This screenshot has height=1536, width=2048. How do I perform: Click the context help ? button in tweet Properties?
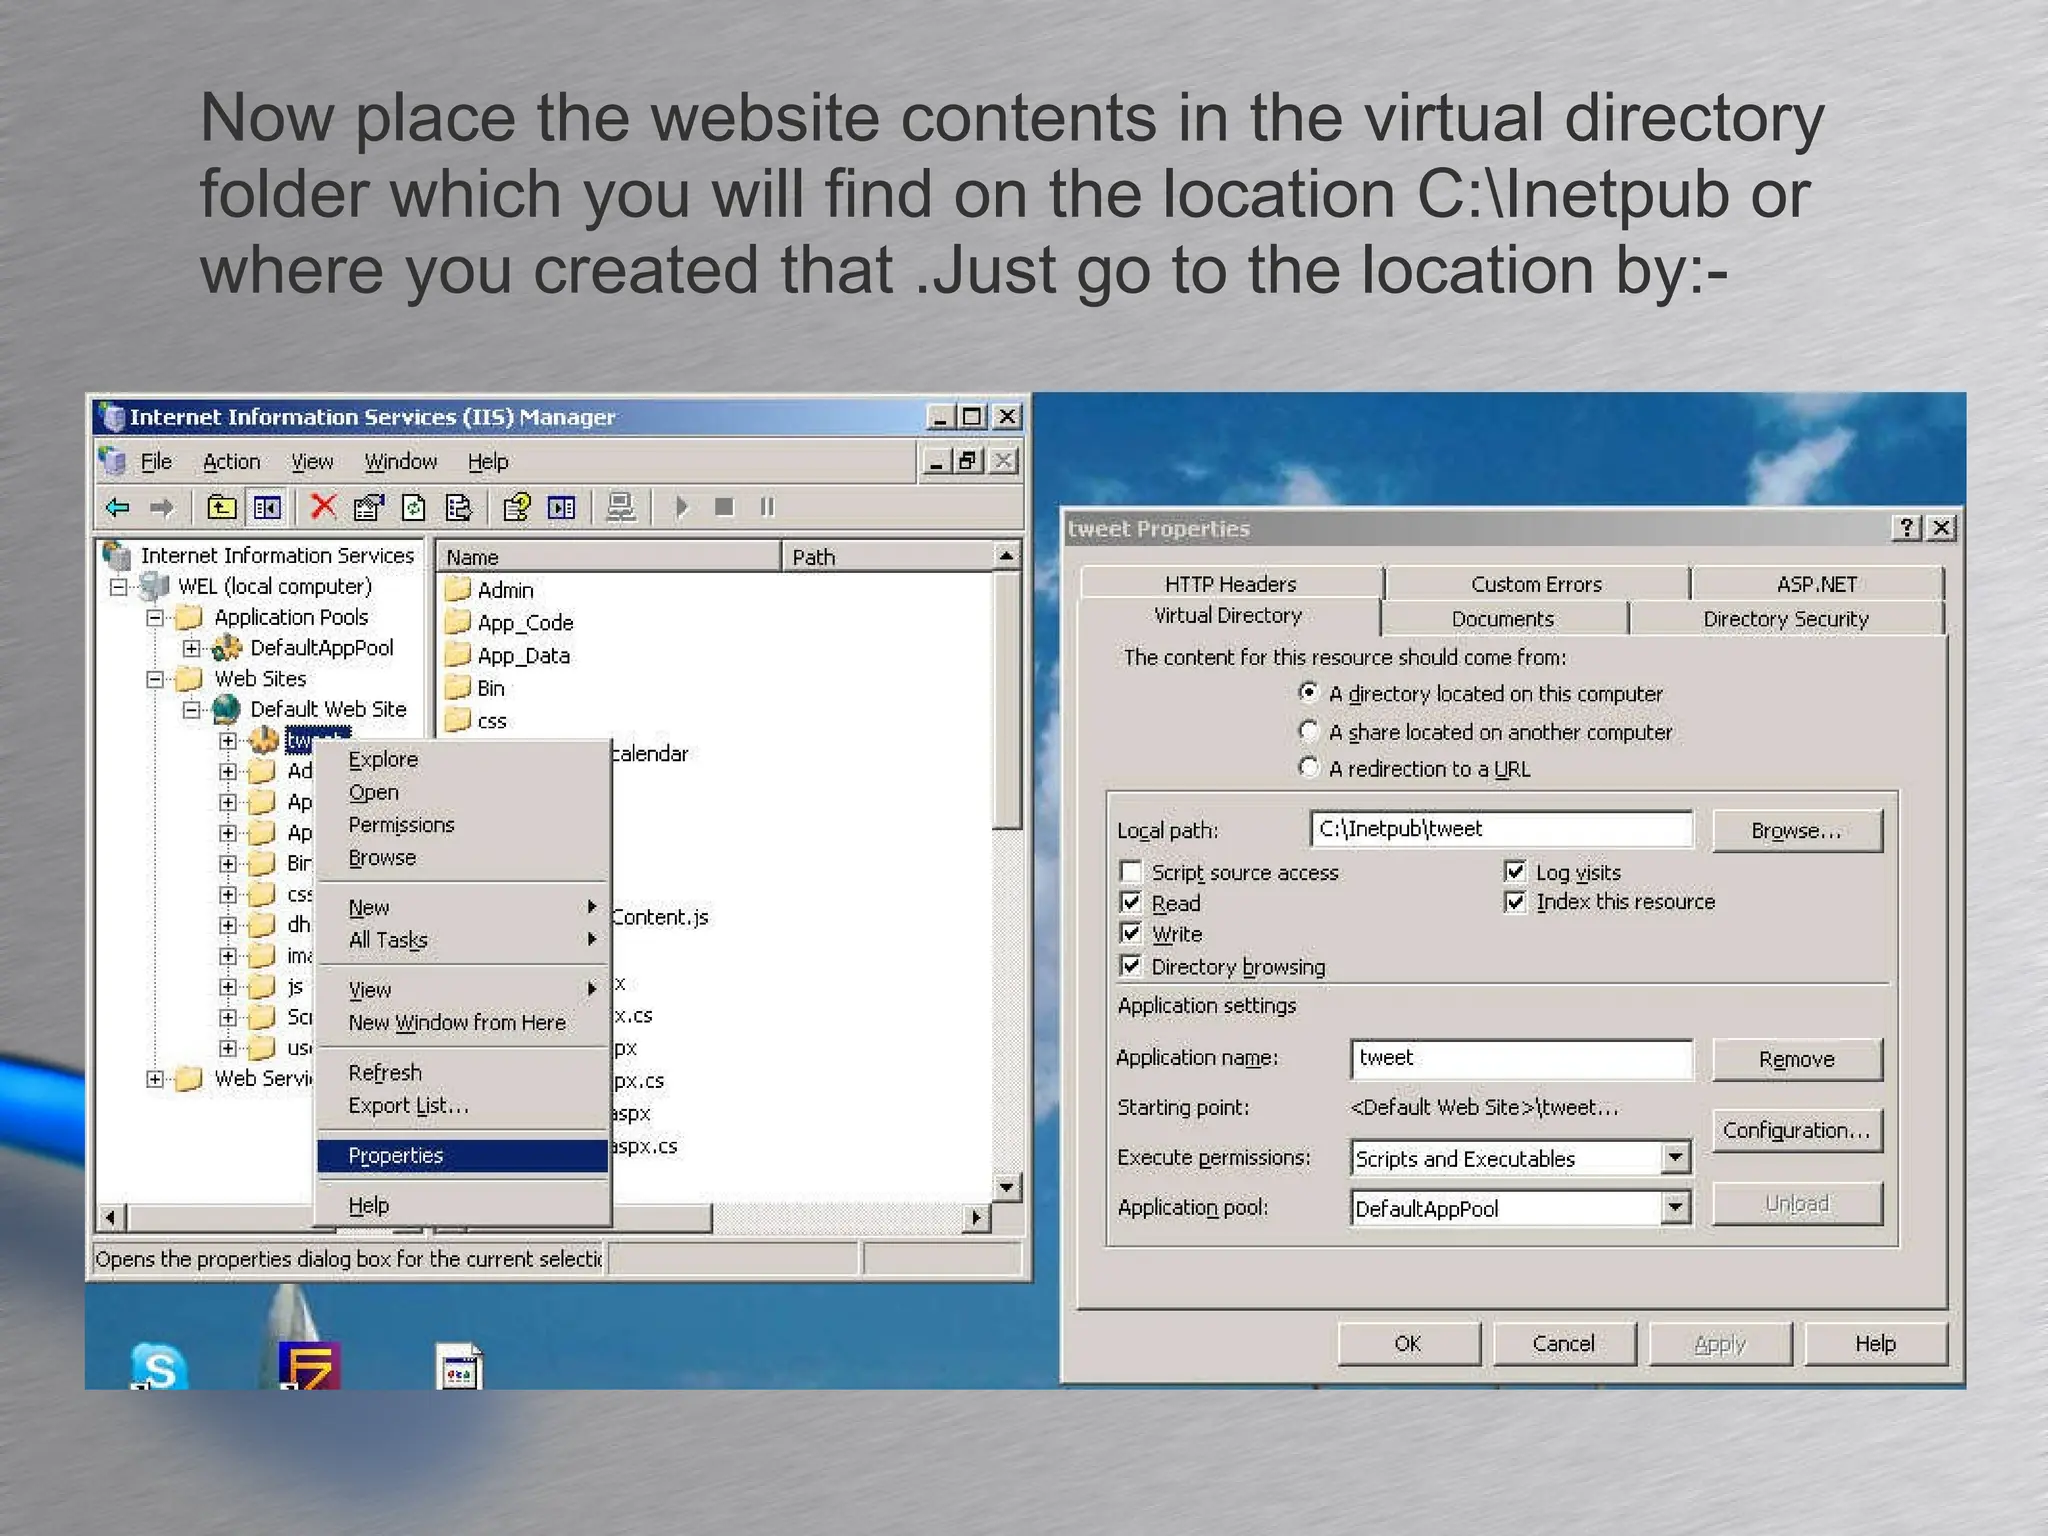coord(1907,528)
